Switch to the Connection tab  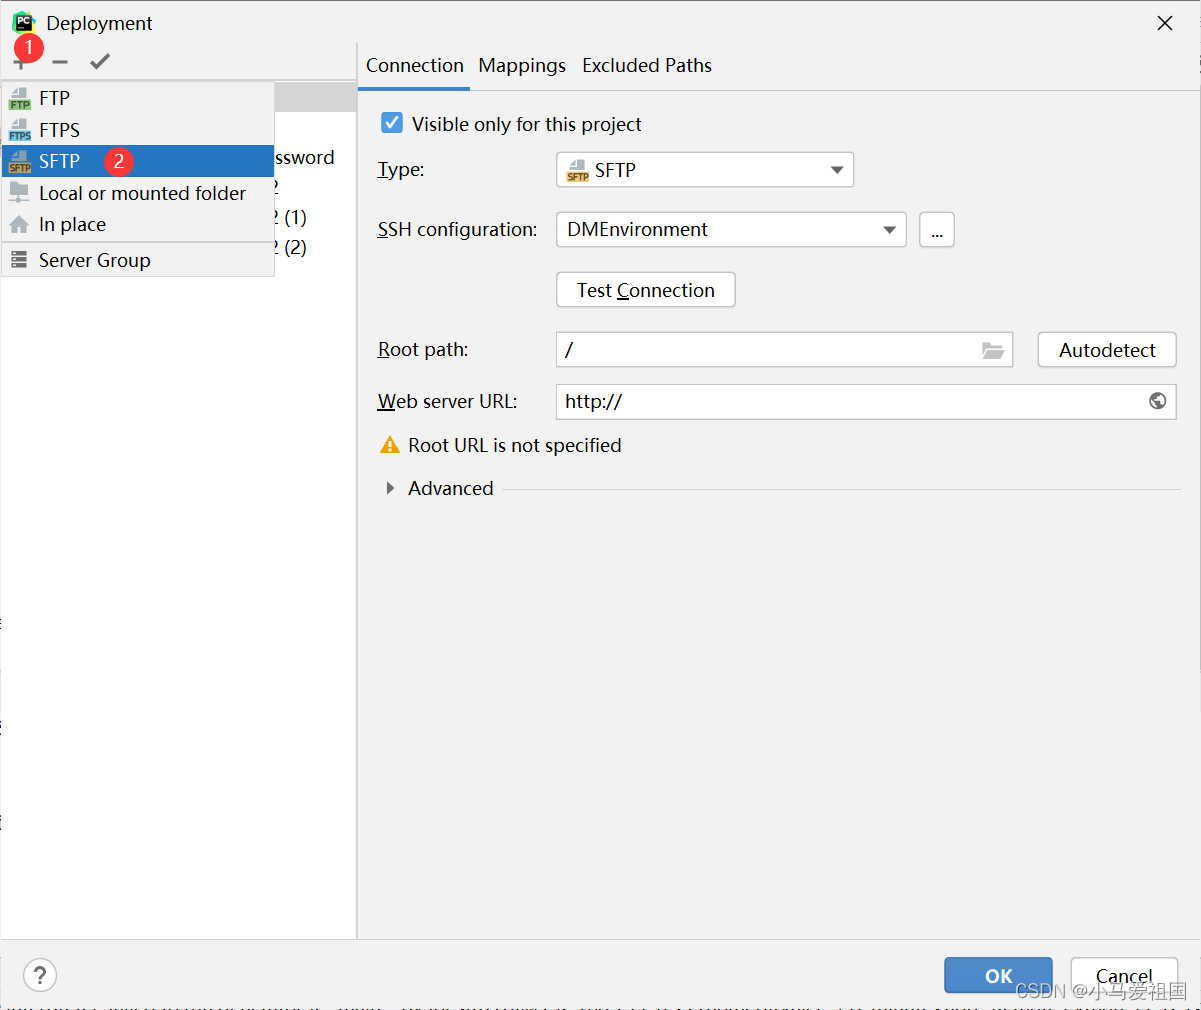coord(415,66)
